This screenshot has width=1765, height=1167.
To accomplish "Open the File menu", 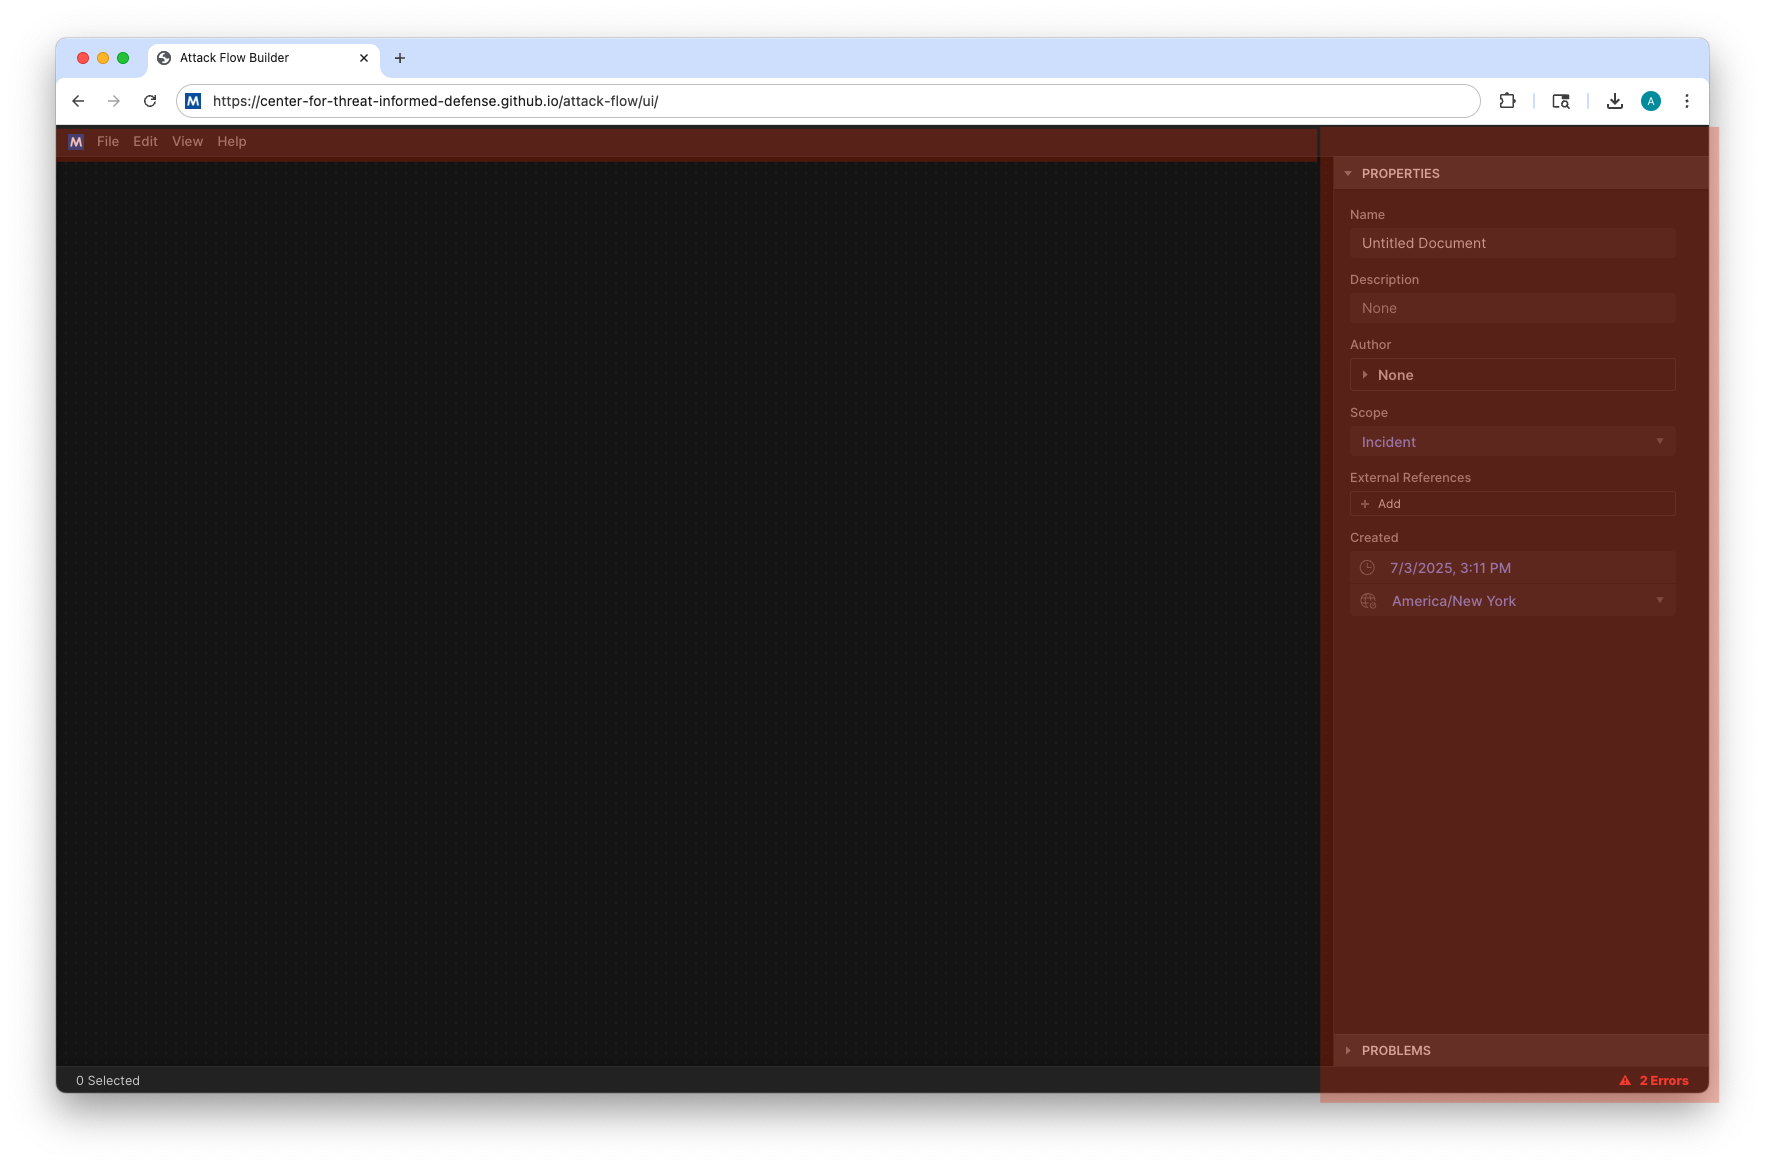I will (x=108, y=142).
